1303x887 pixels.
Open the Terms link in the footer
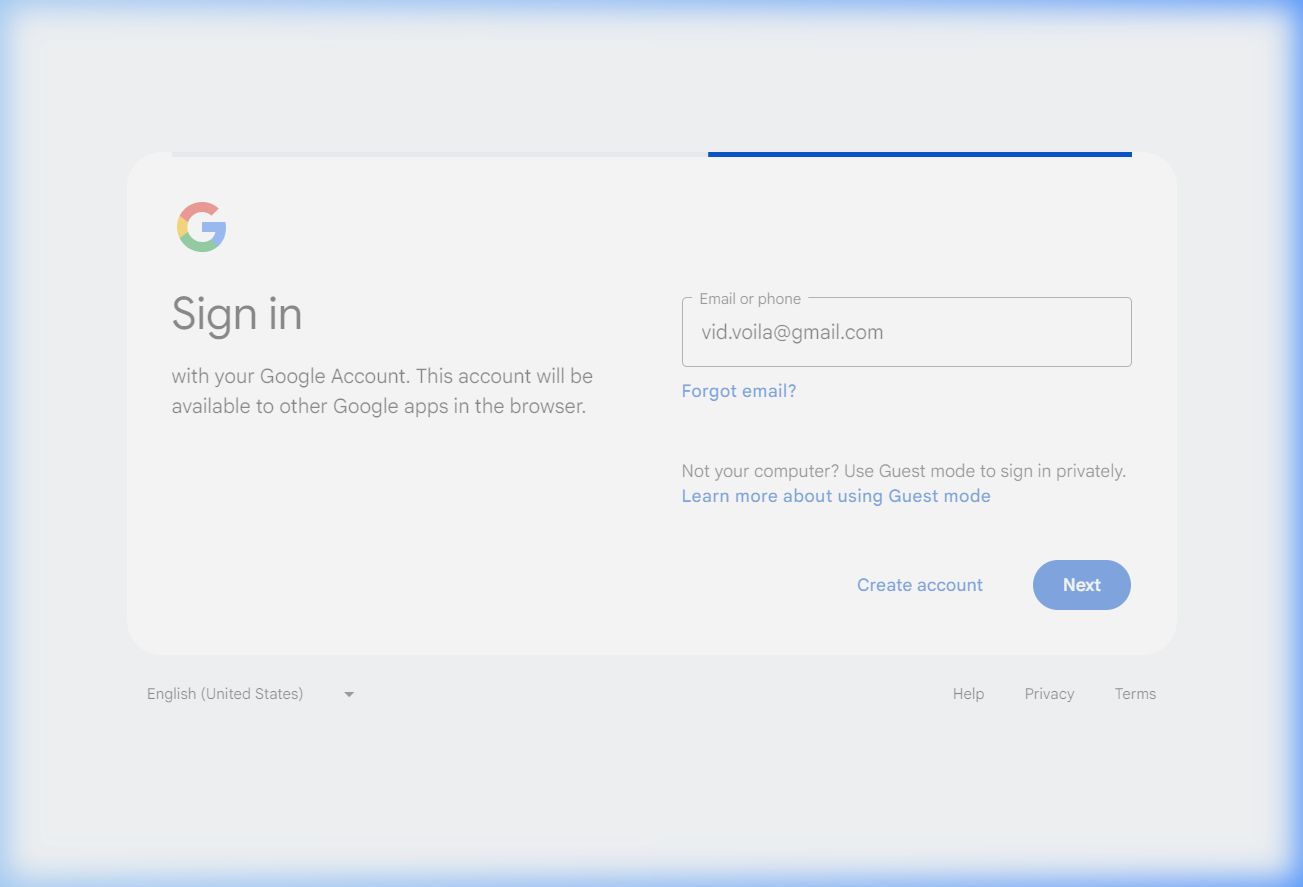click(x=1135, y=694)
